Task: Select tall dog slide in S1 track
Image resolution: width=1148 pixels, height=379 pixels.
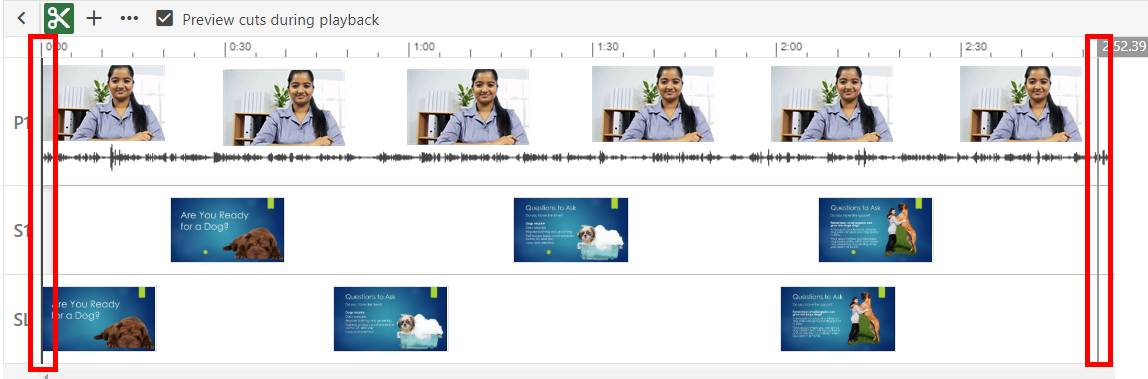Action: [x=876, y=230]
